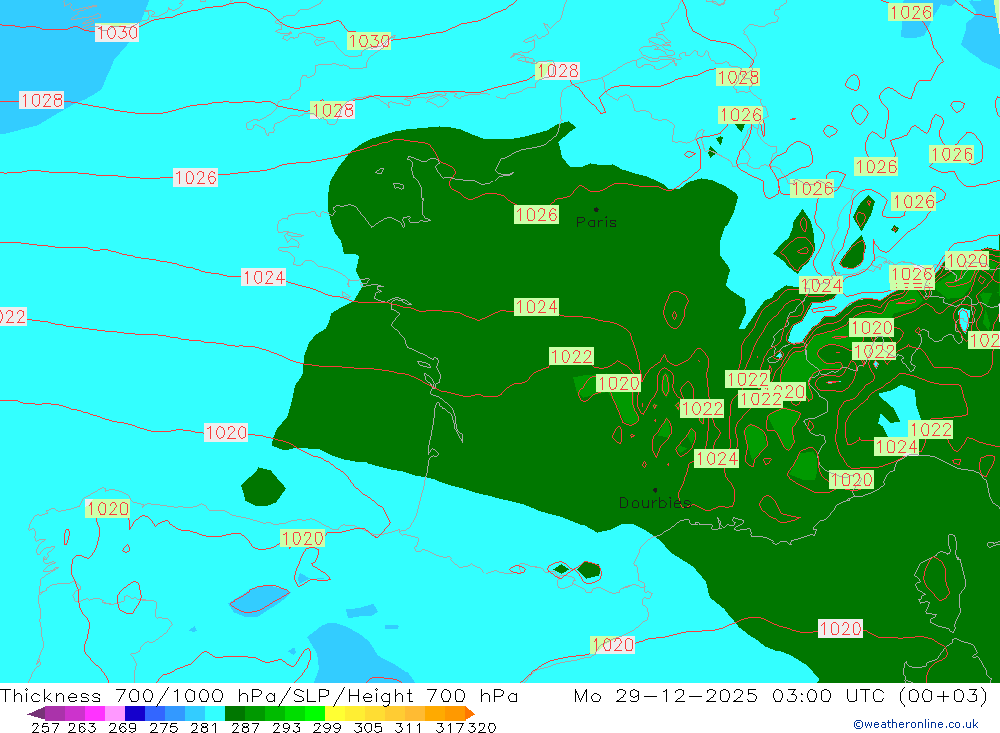Pick the cyan legend swatch before 287
Viewport: 1000px width, 733px height.
[215, 713]
